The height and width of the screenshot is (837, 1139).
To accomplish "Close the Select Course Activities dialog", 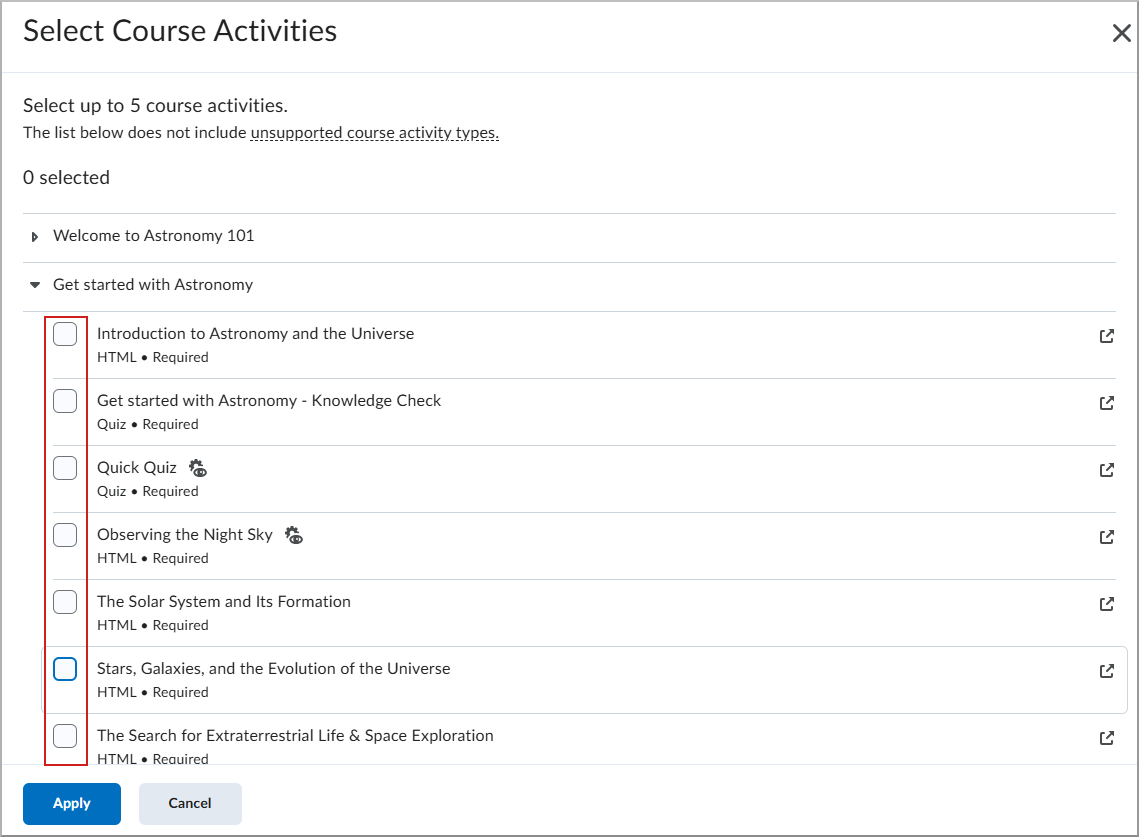I will coord(1121,34).
